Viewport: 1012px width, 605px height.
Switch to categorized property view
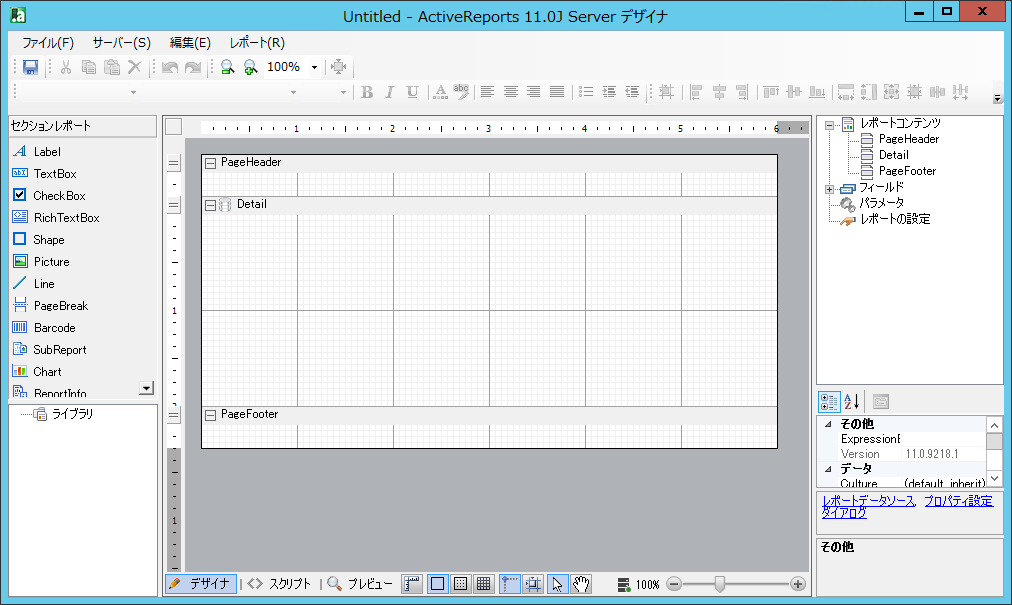coord(829,402)
